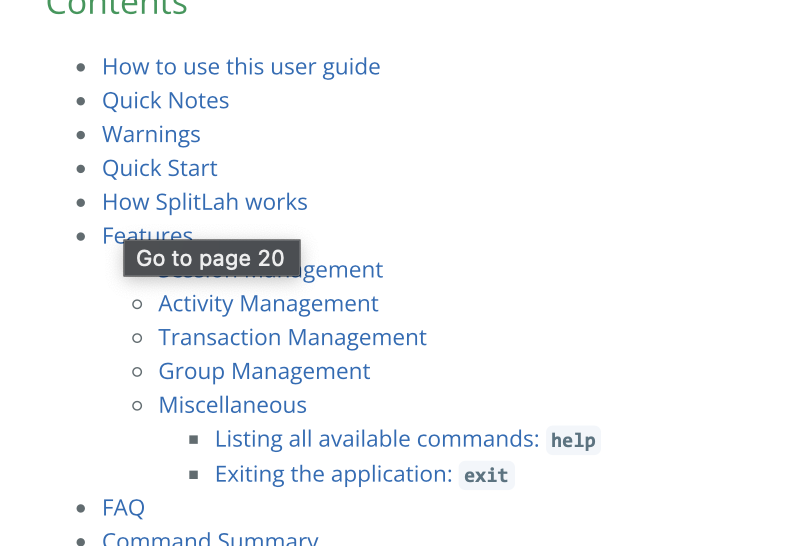Jump to the Quick Start section
The height and width of the screenshot is (546, 802).
pyautogui.click(x=160, y=168)
